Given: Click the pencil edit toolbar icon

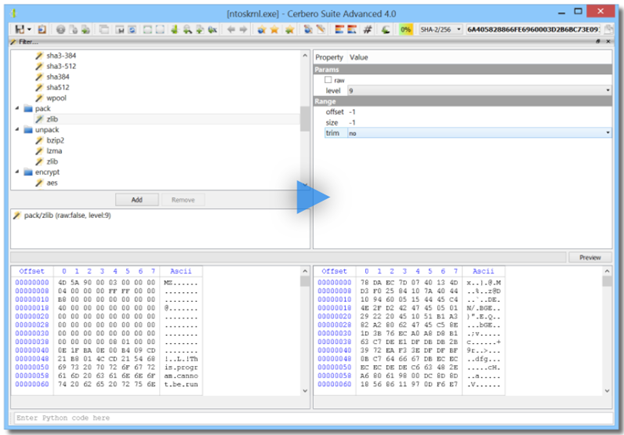Looking at the screenshot, I should [x=321, y=29].
